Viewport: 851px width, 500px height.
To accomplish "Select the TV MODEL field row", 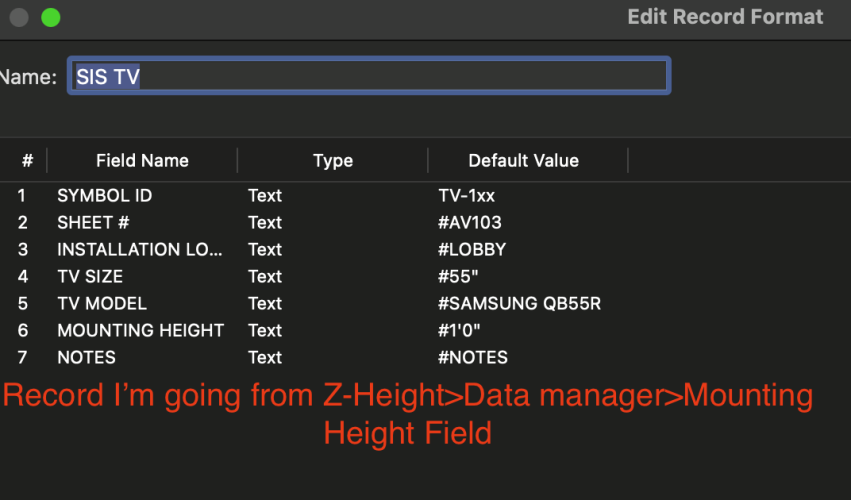I will (101, 304).
